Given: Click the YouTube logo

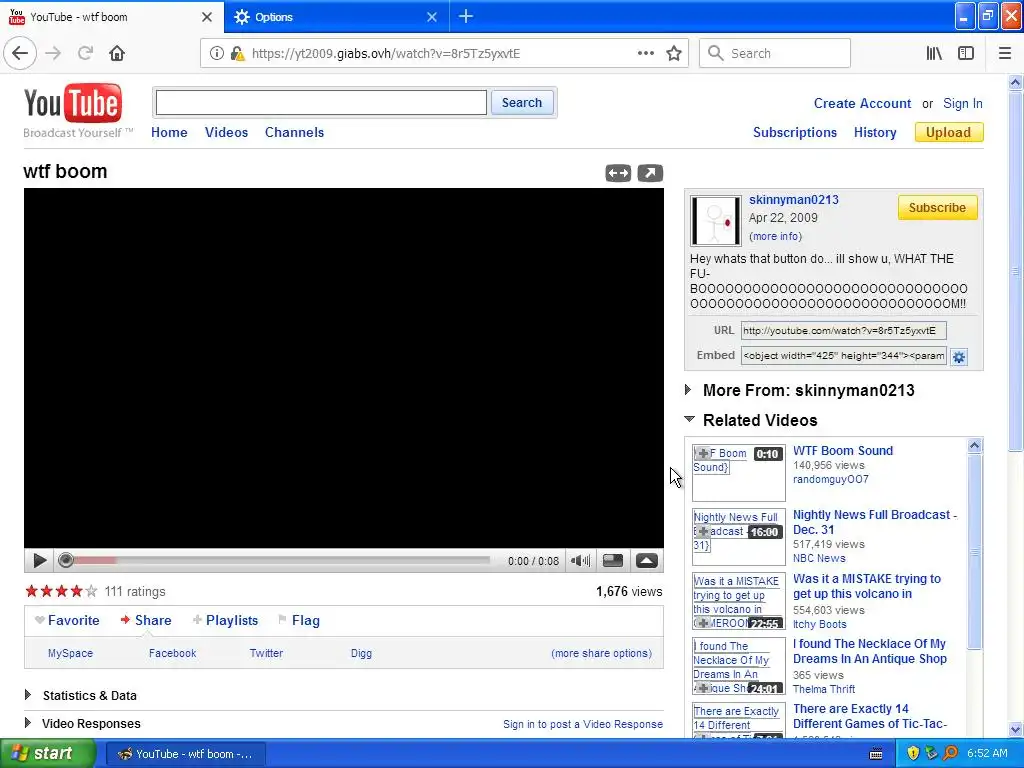Looking at the screenshot, I should [x=72, y=103].
